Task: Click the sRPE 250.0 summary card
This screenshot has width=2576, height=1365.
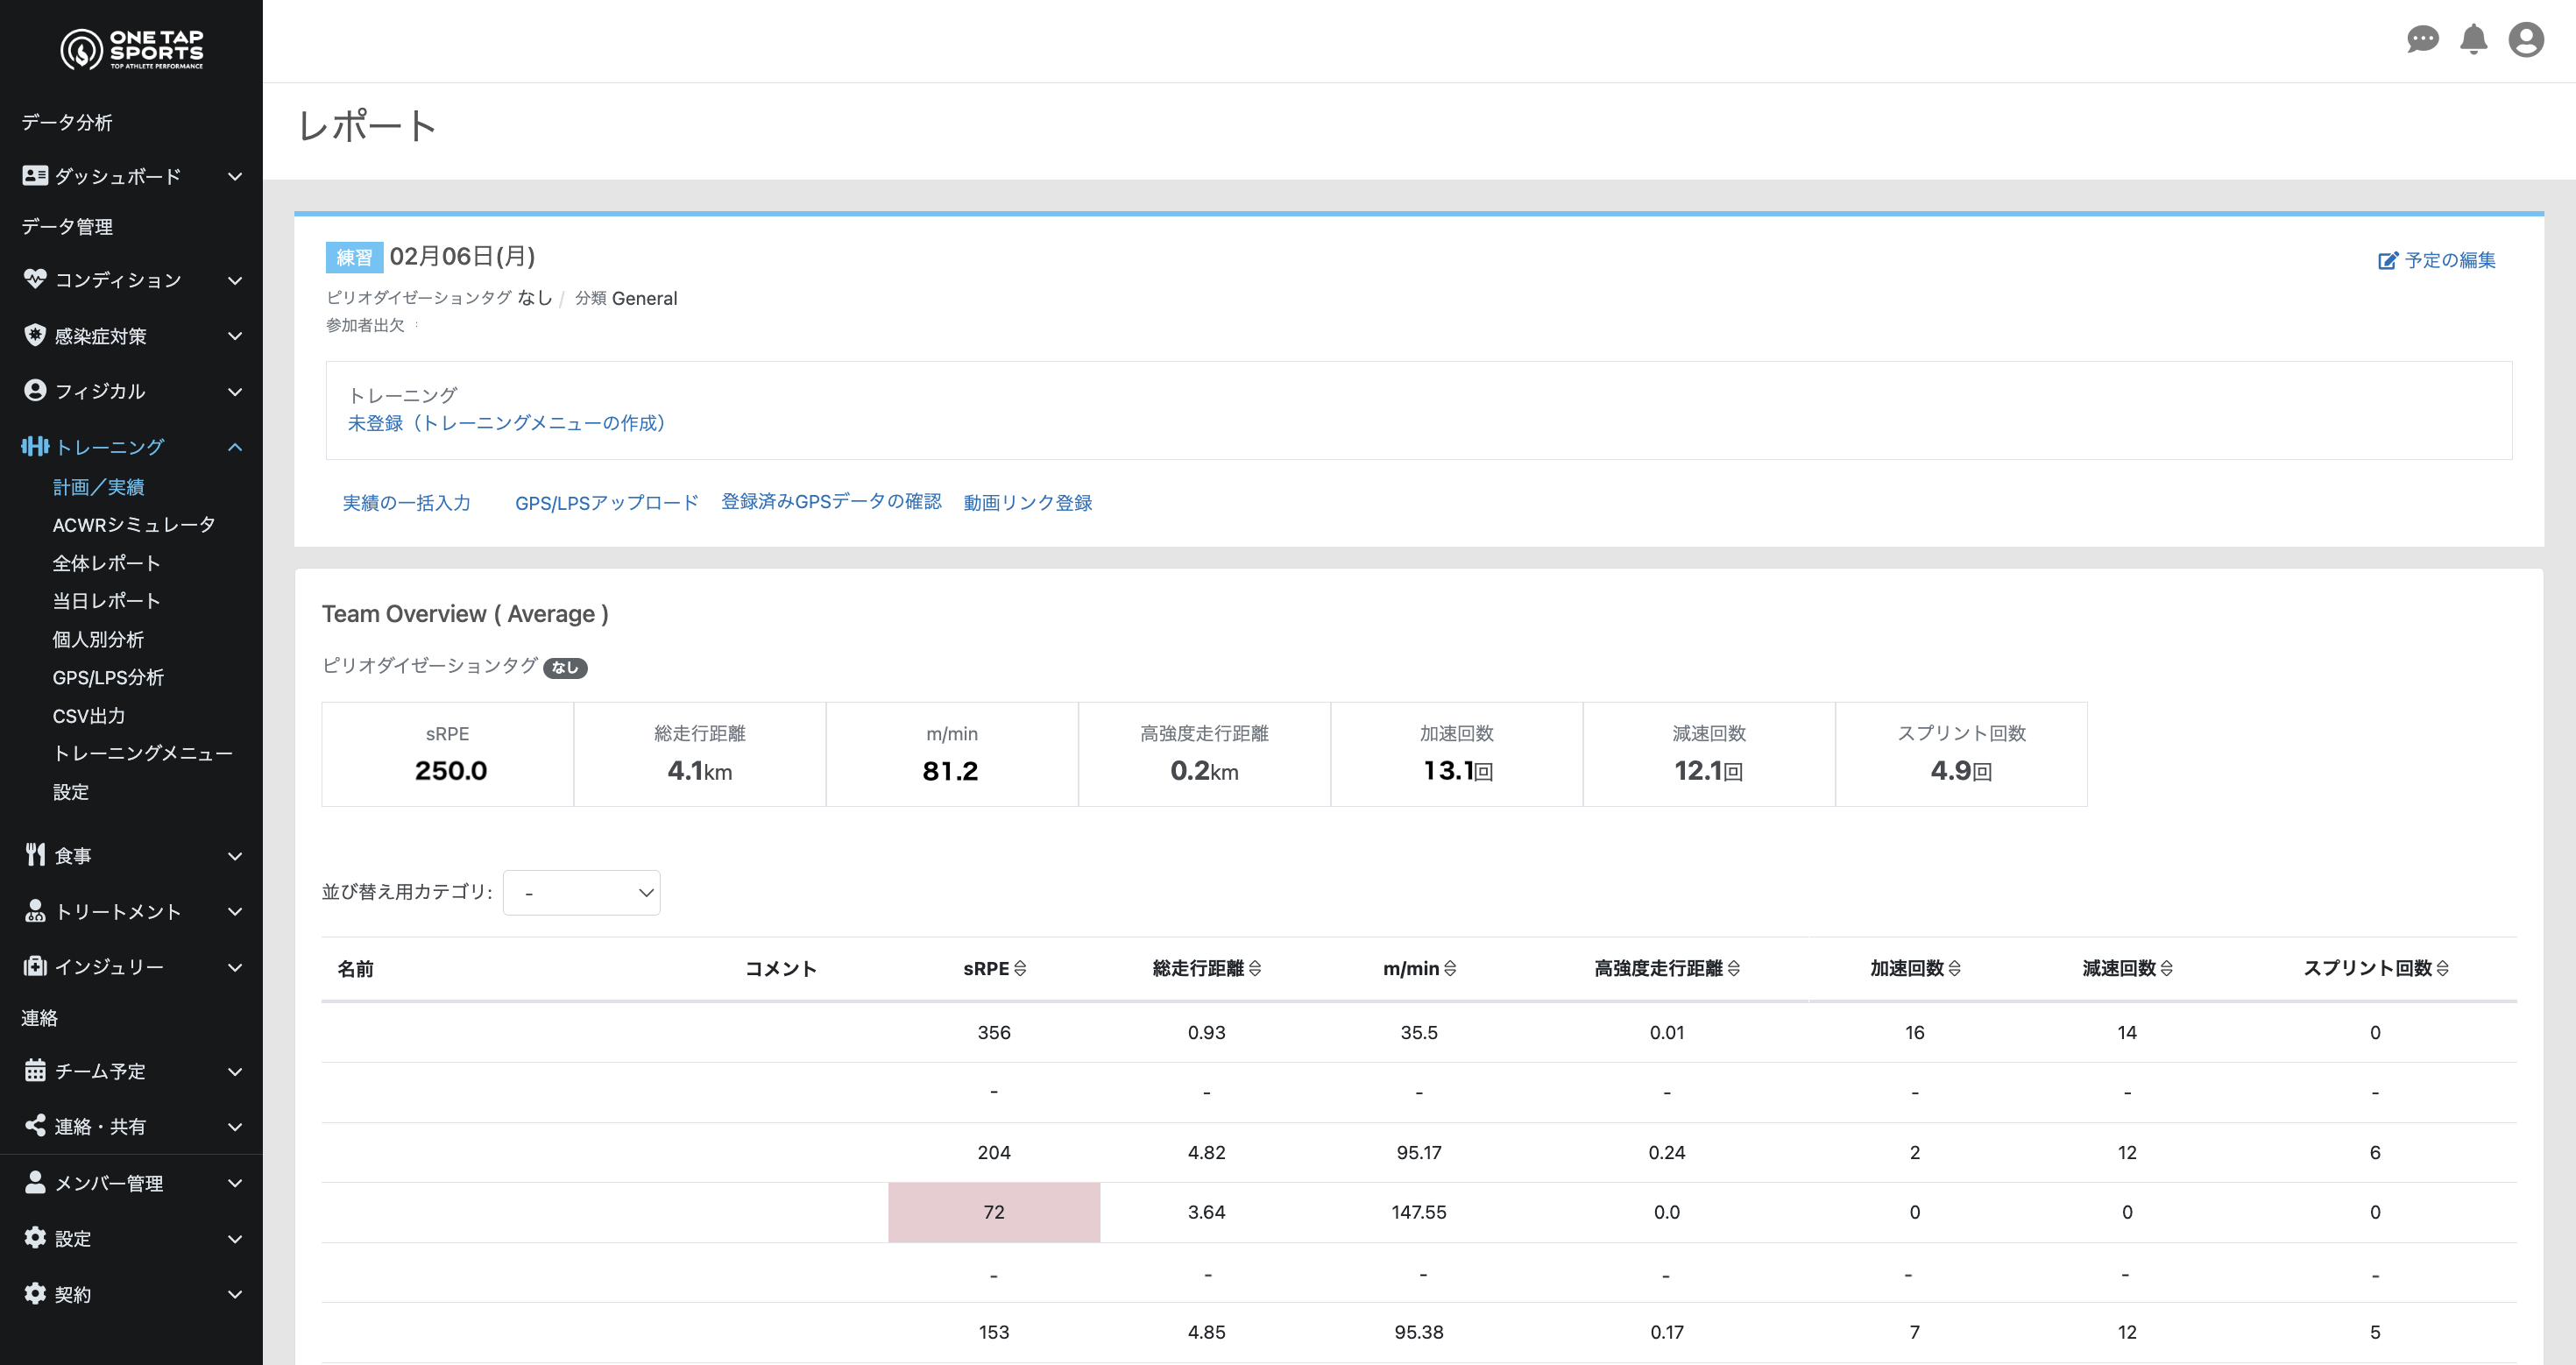Action: click(447, 754)
